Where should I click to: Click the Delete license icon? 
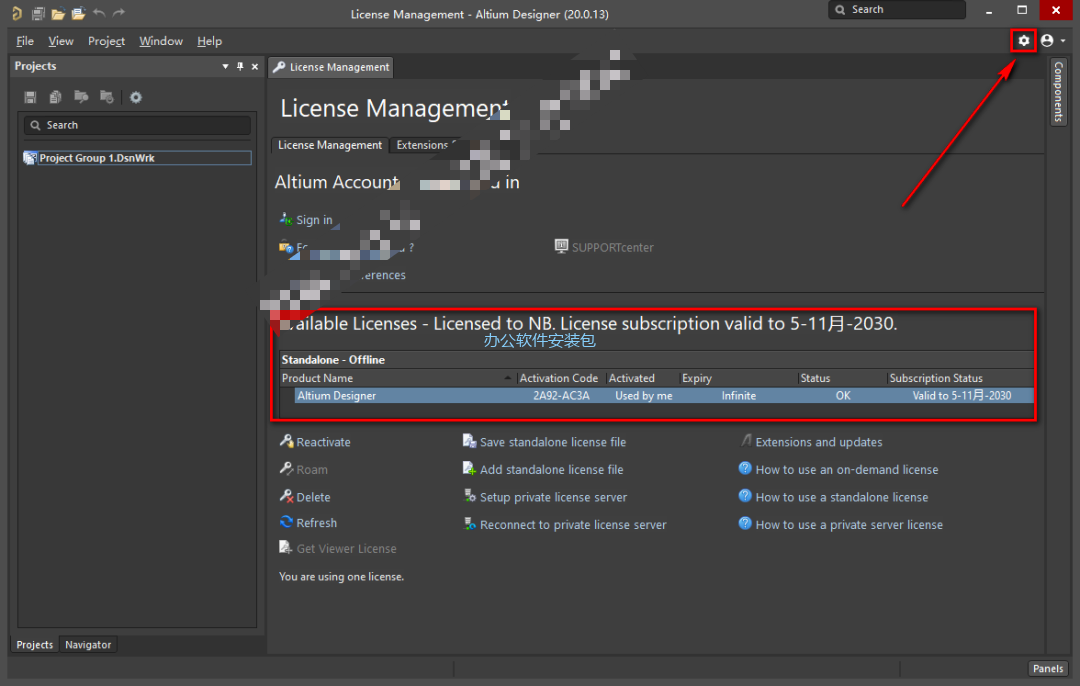coord(287,497)
